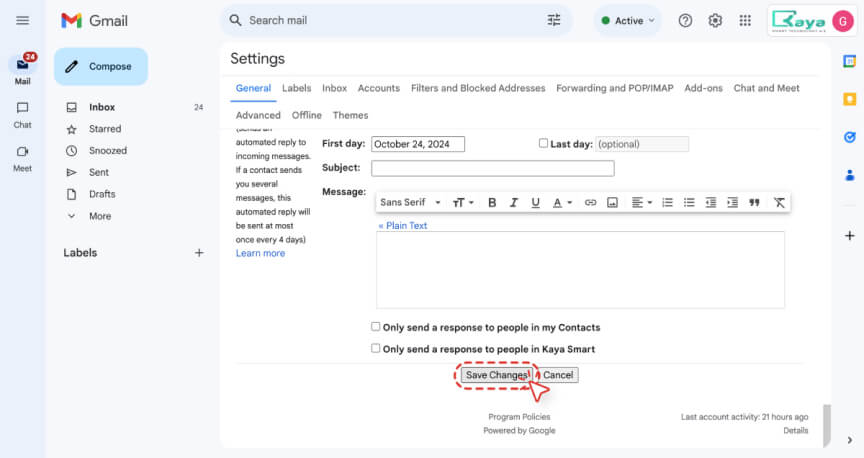
Task: Switch to Mail in side rail
Action: click(23, 69)
